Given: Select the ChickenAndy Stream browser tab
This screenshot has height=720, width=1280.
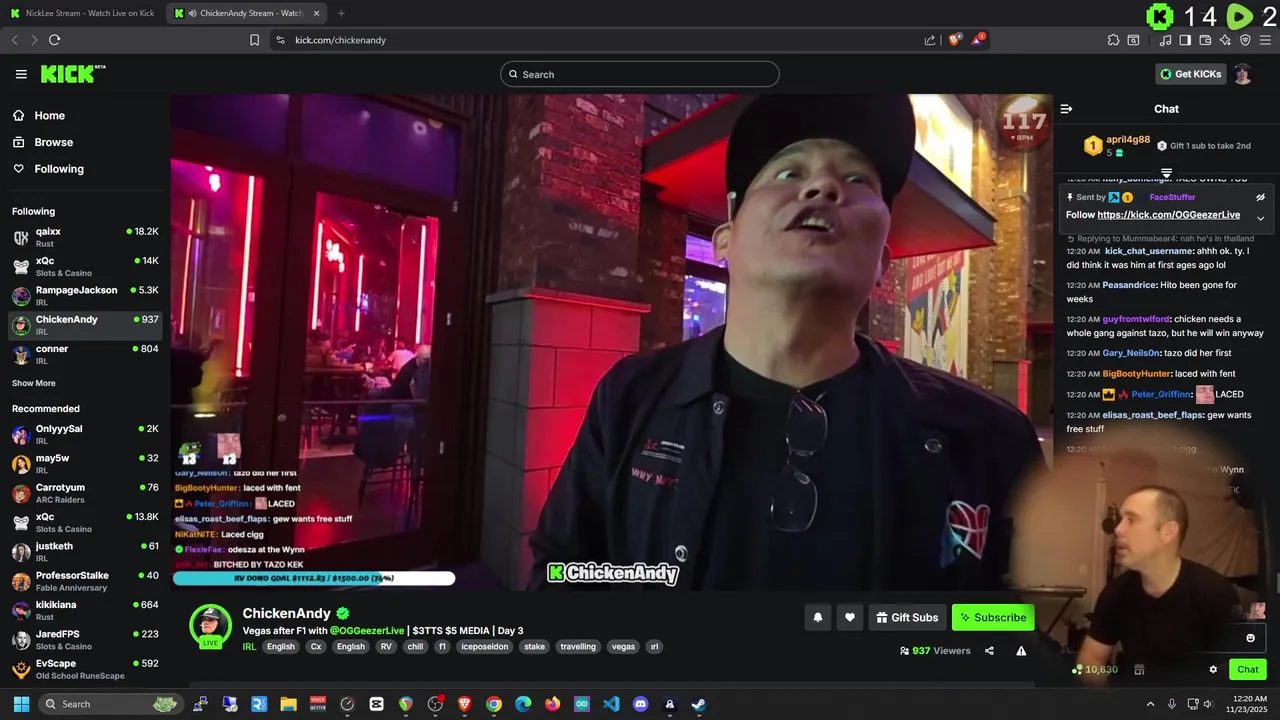Looking at the screenshot, I should coord(247,13).
